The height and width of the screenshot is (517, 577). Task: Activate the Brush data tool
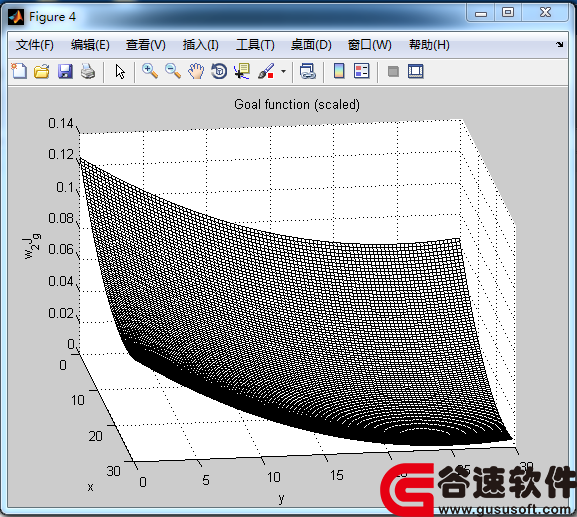pyautogui.click(x=266, y=71)
